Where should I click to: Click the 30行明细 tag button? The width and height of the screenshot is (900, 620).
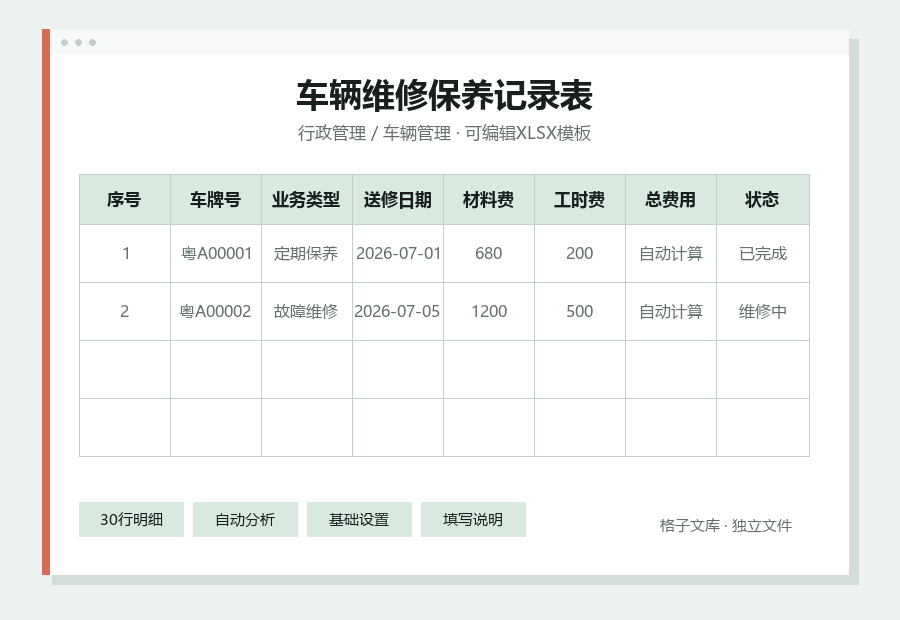point(131,520)
